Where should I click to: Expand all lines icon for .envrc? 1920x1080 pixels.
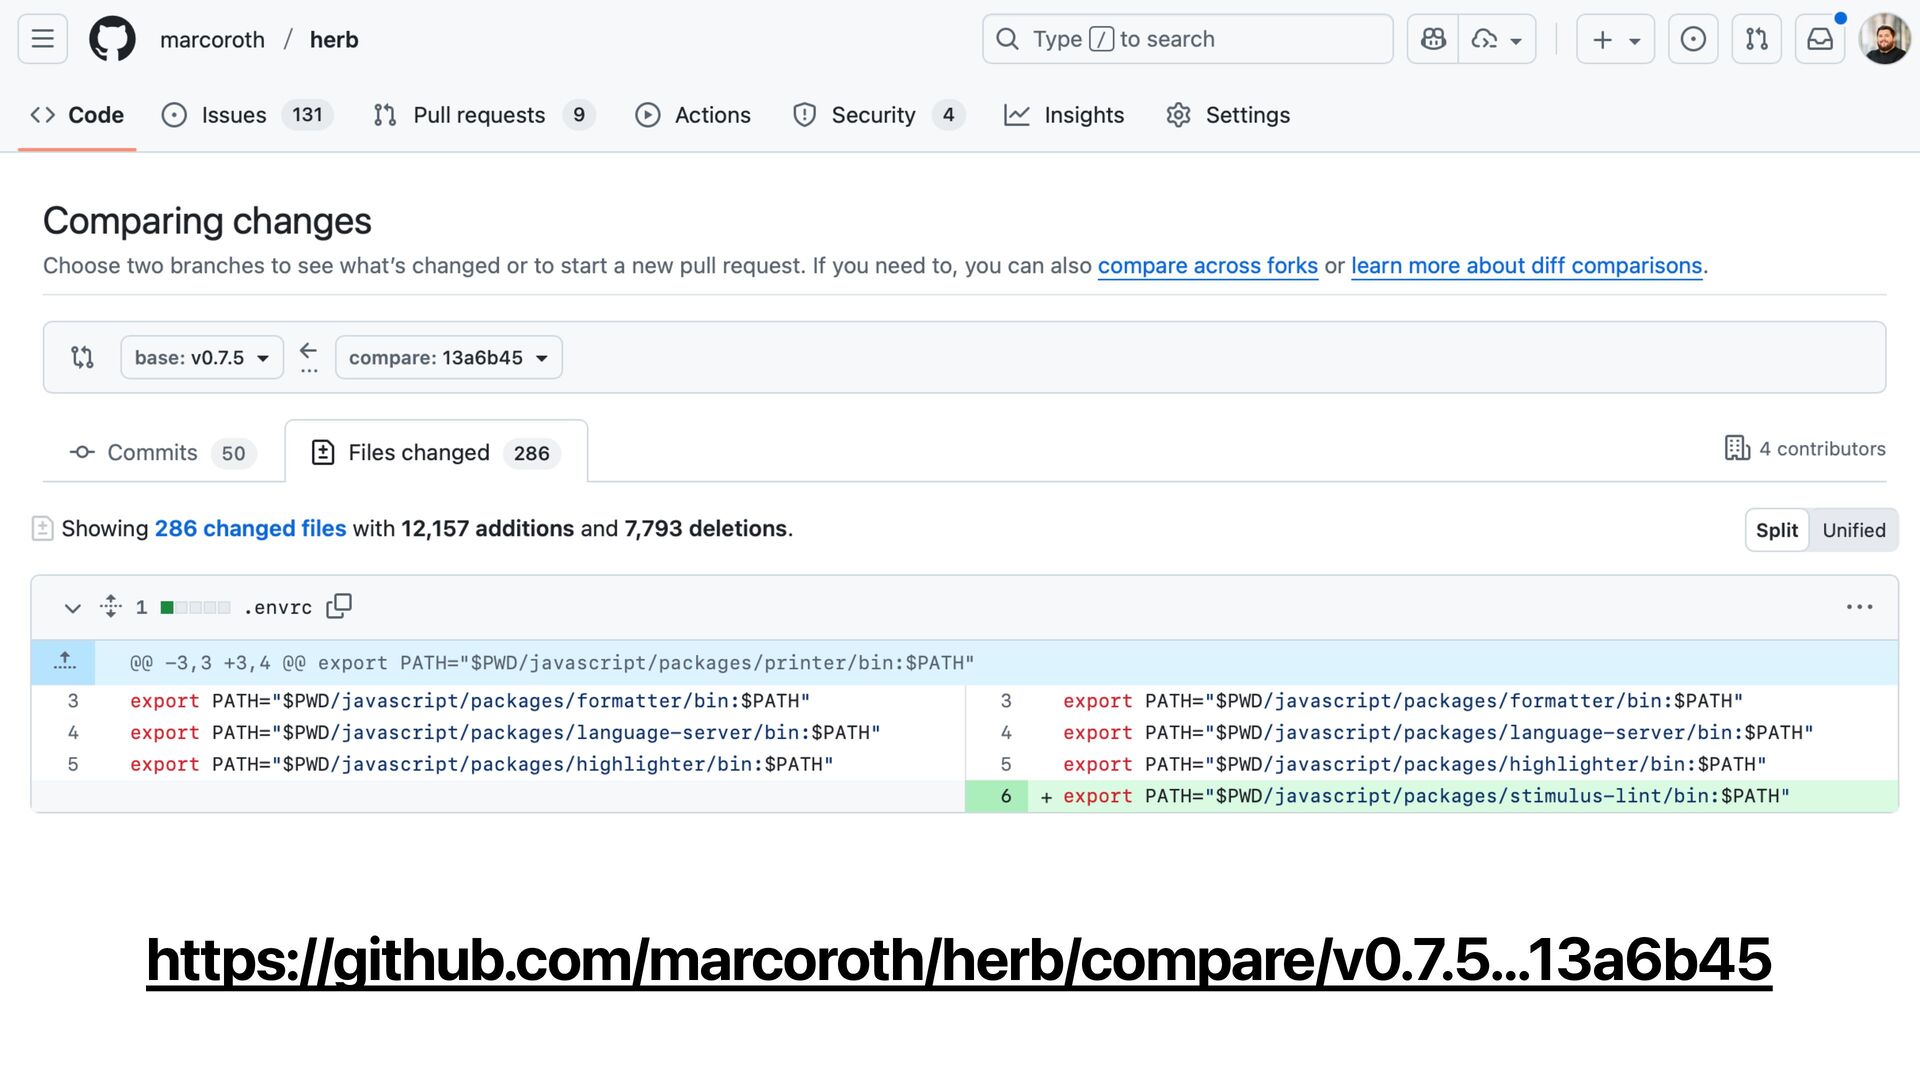(x=111, y=606)
